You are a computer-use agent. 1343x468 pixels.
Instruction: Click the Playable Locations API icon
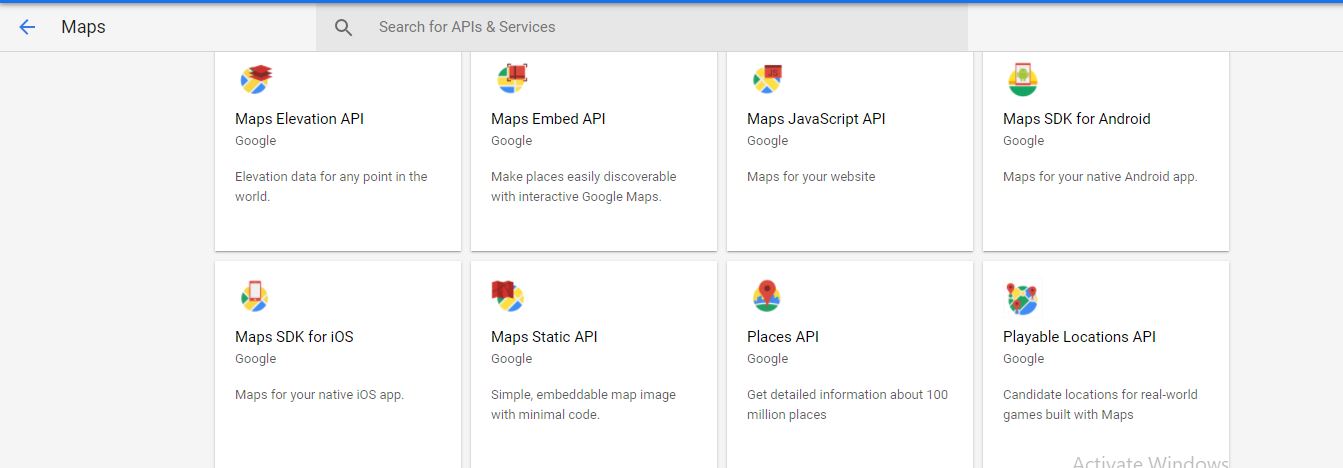coord(1022,298)
